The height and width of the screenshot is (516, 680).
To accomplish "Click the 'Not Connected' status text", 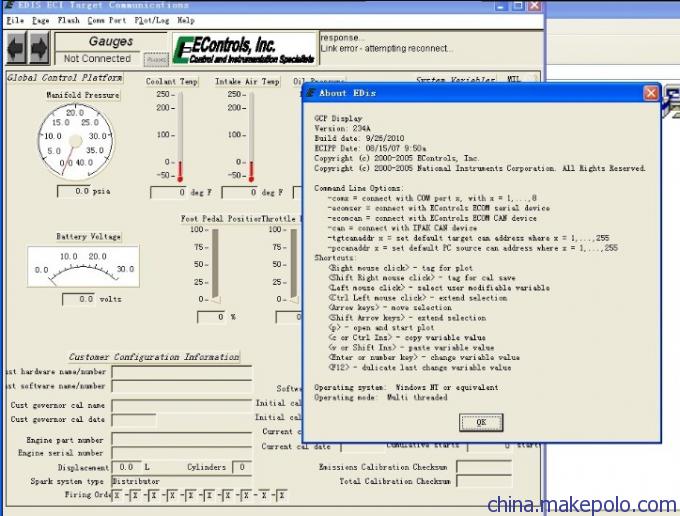I will coord(97,59).
